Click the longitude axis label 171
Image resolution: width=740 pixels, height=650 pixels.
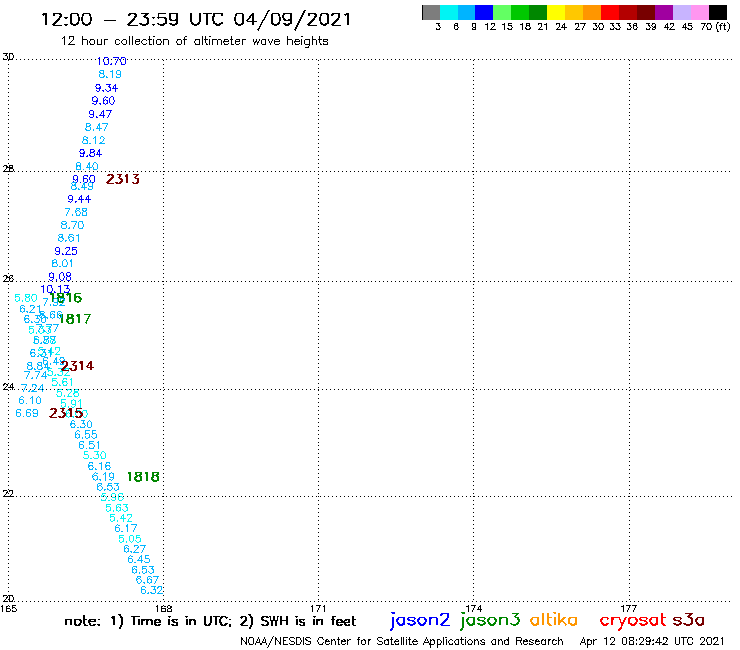click(318, 608)
